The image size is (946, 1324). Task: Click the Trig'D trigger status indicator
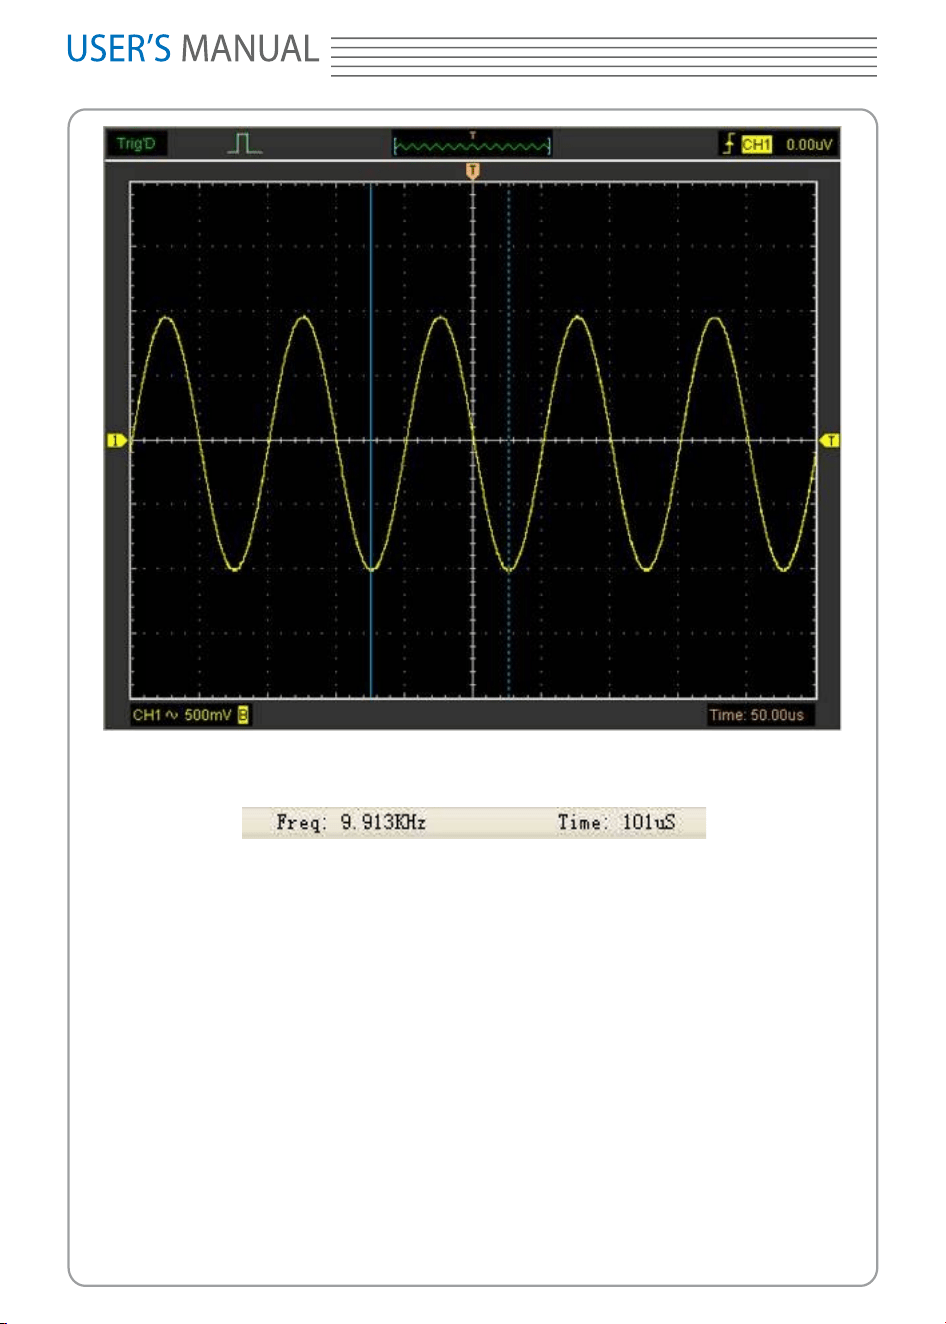[137, 144]
